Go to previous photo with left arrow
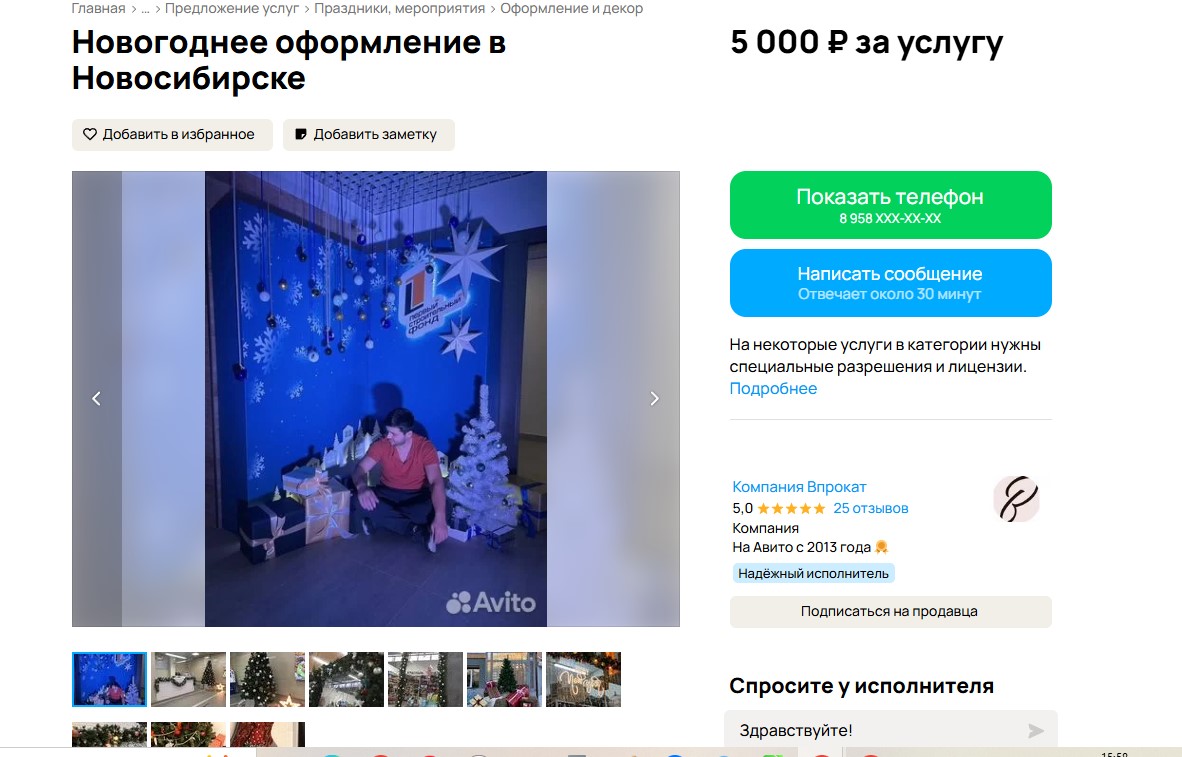 pos(96,399)
